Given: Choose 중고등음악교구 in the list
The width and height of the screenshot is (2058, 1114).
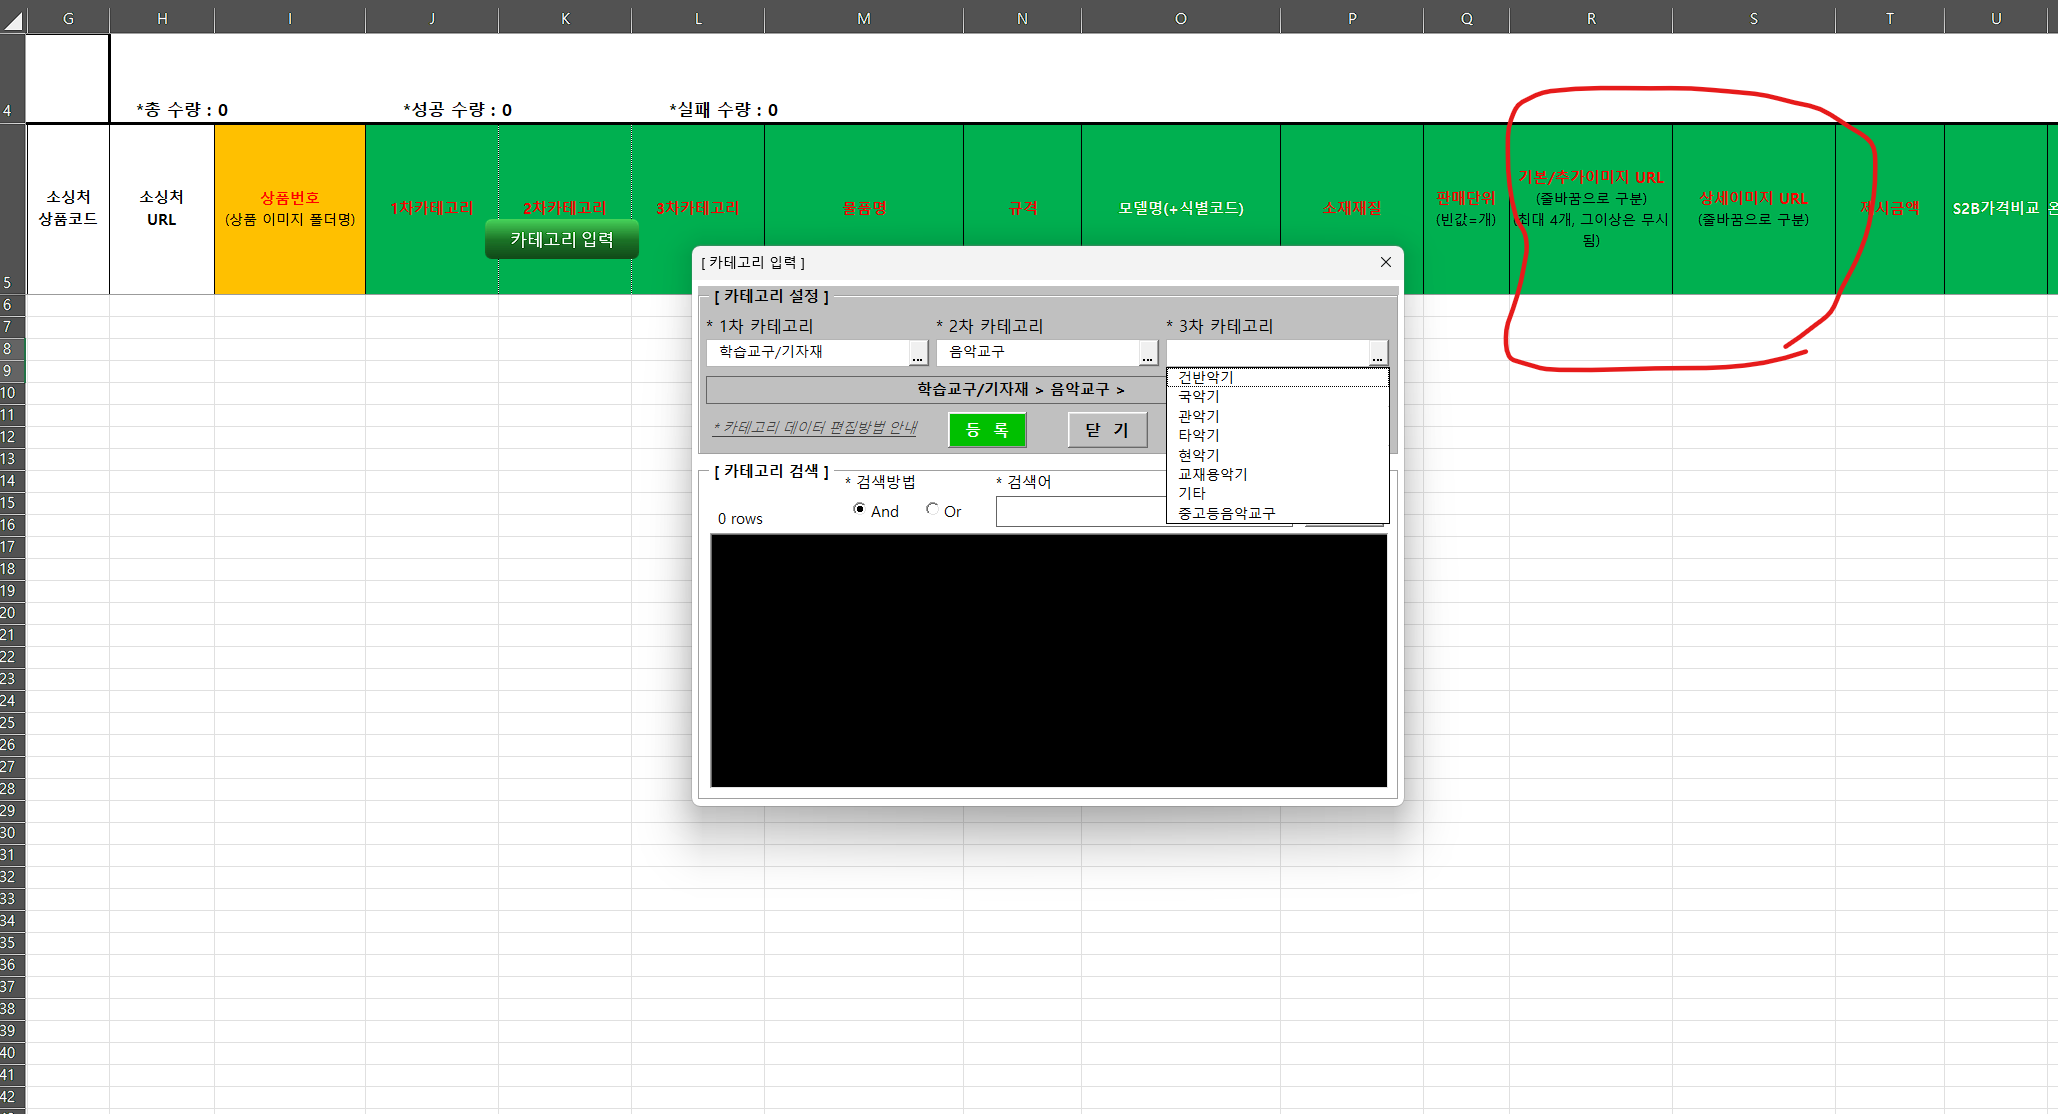Looking at the screenshot, I should point(1226,513).
